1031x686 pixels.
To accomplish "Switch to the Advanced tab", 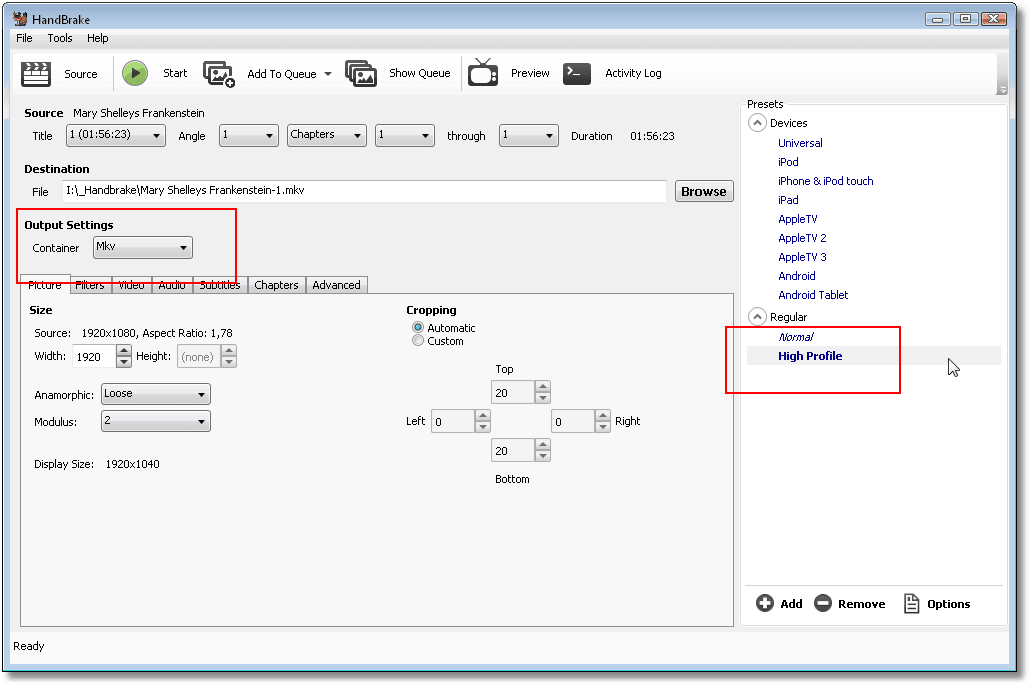I will click(x=337, y=285).
